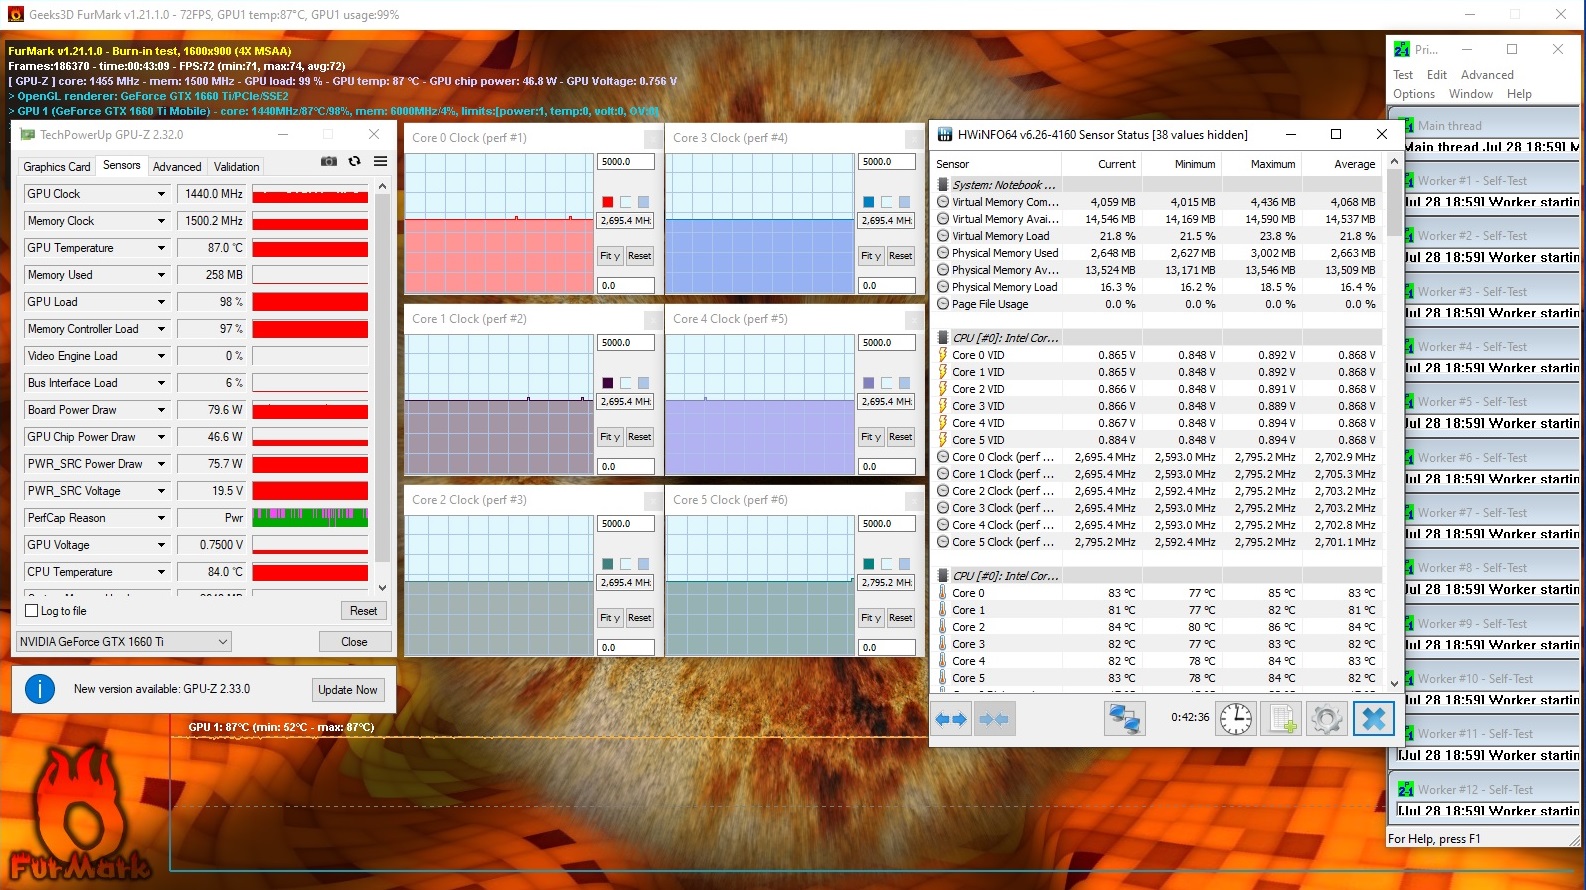Close the Core 2 Clock graph window
The height and width of the screenshot is (890, 1586).
click(x=653, y=500)
